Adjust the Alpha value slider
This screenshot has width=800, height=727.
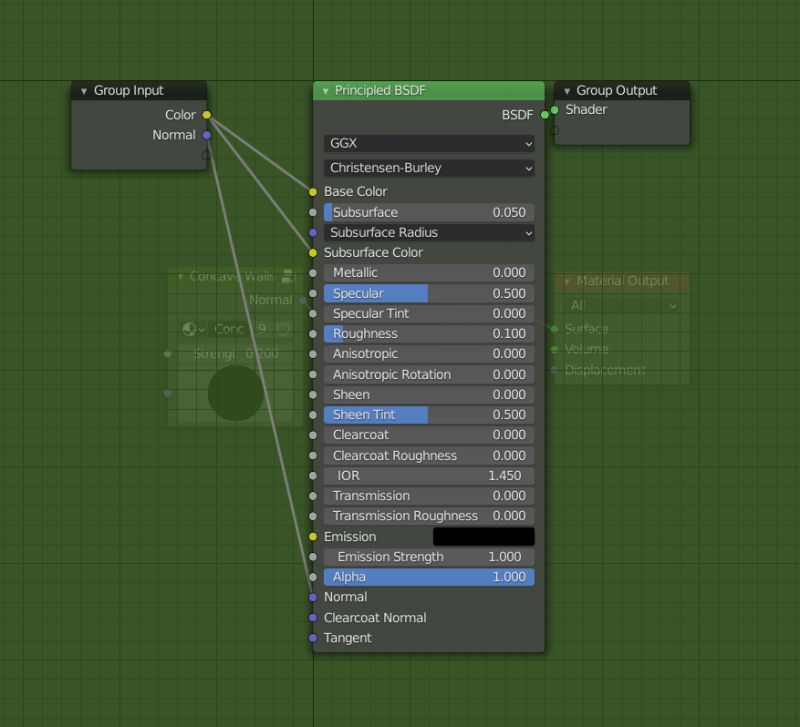pos(430,577)
